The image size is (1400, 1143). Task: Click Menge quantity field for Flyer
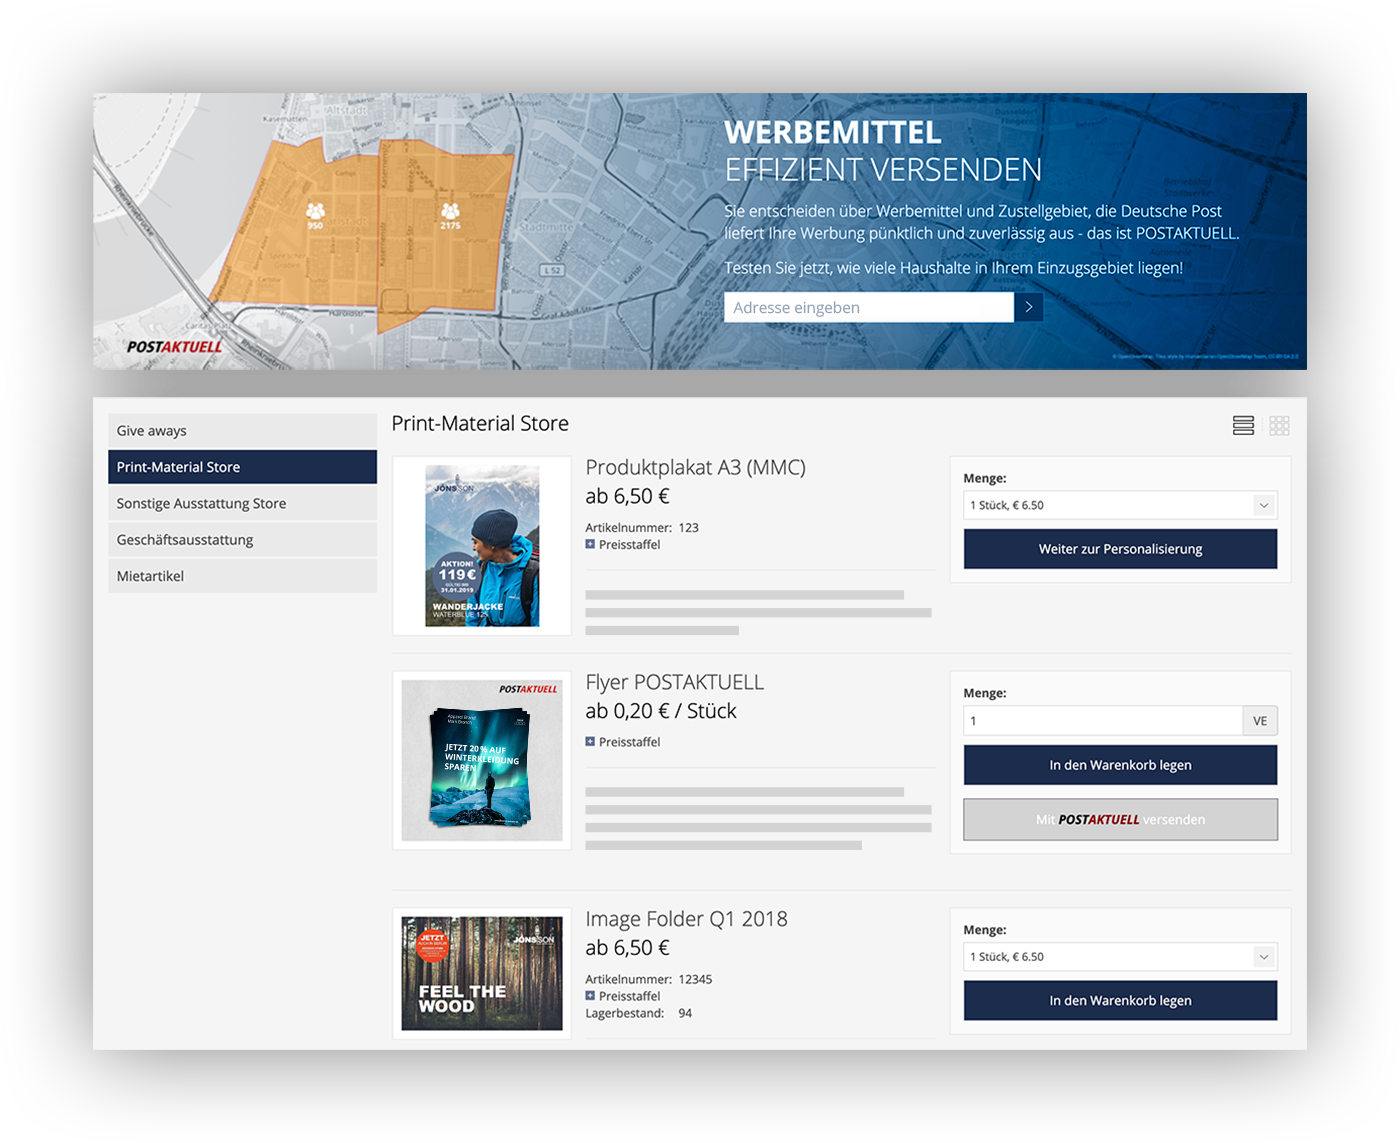(1103, 721)
